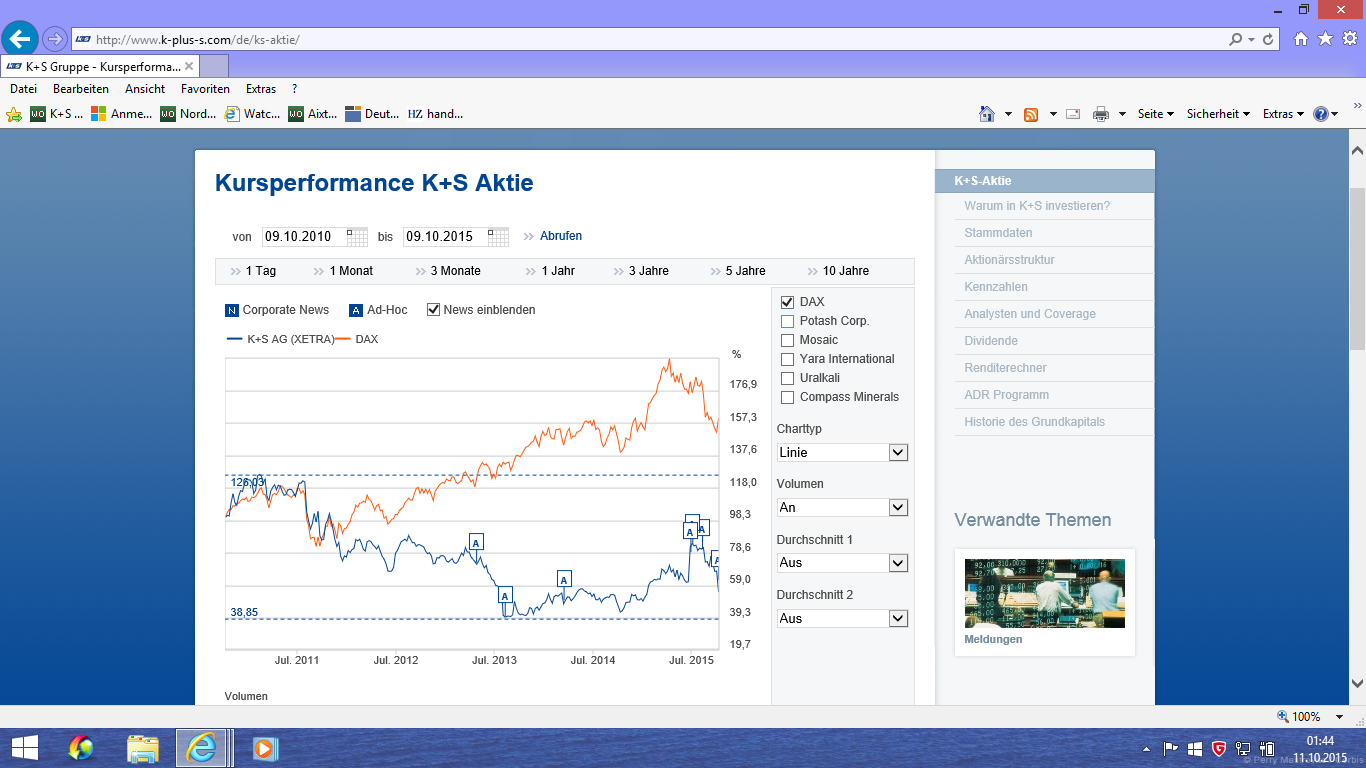
Task: Open the media player taskbar icon
Action: coord(264,748)
